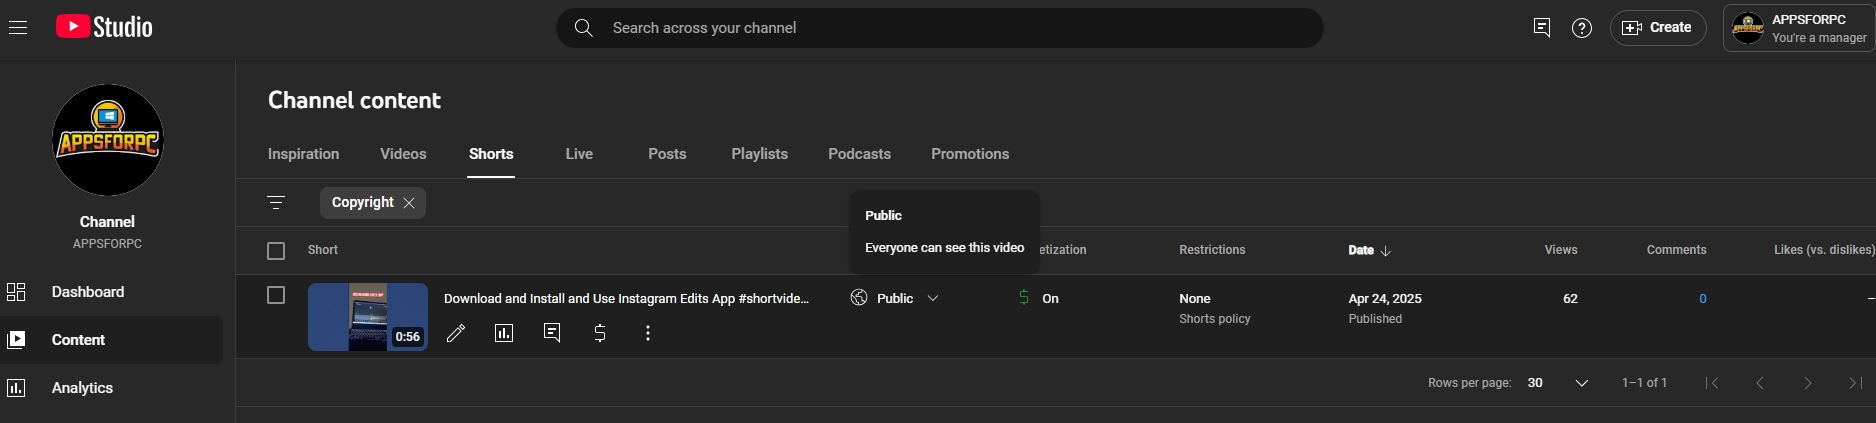Click the search magnifier icon

click(x=584, y=28)
